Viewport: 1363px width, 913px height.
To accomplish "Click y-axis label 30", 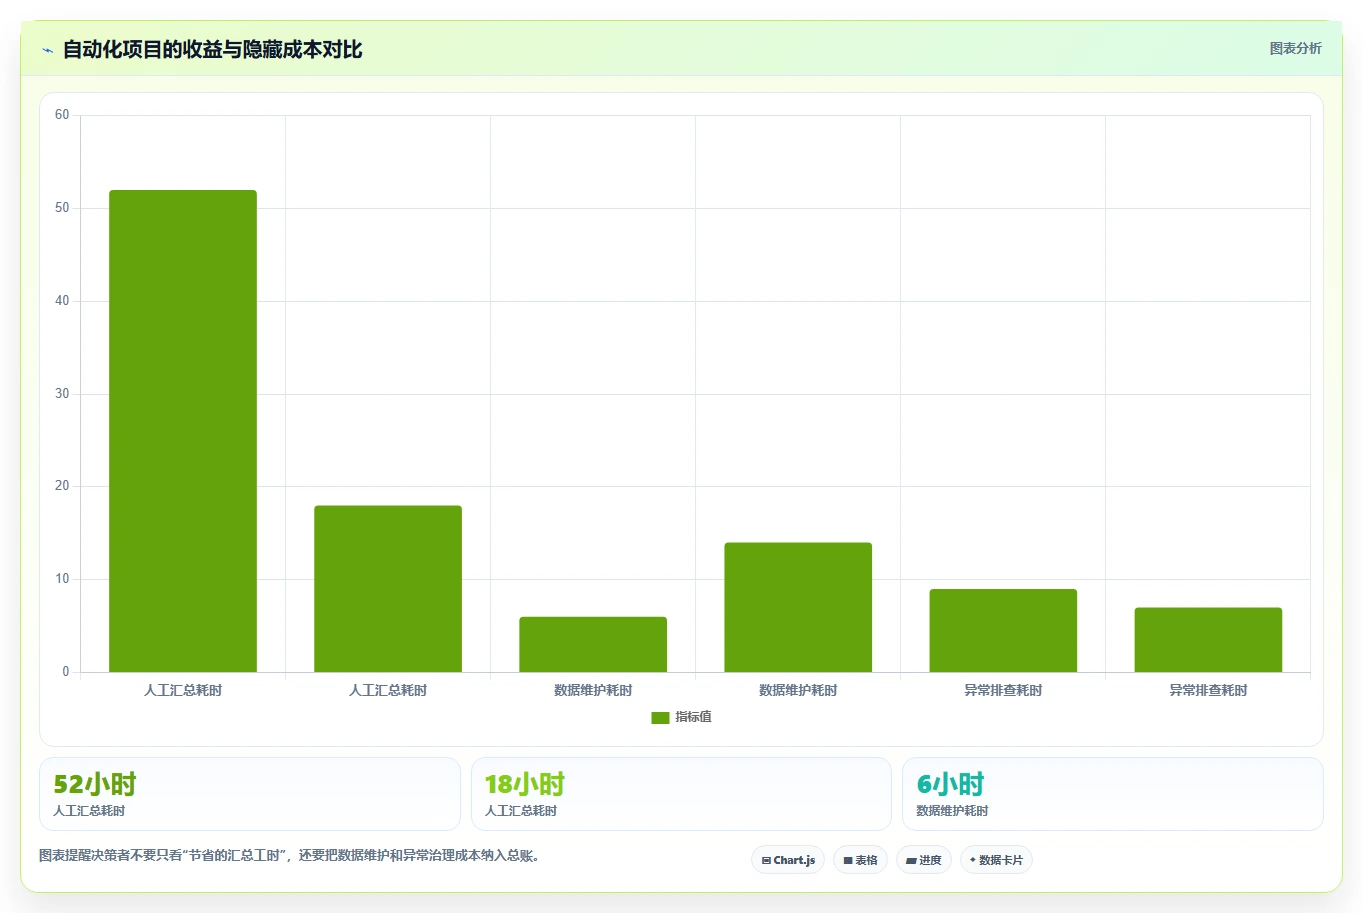I will 62,394.
